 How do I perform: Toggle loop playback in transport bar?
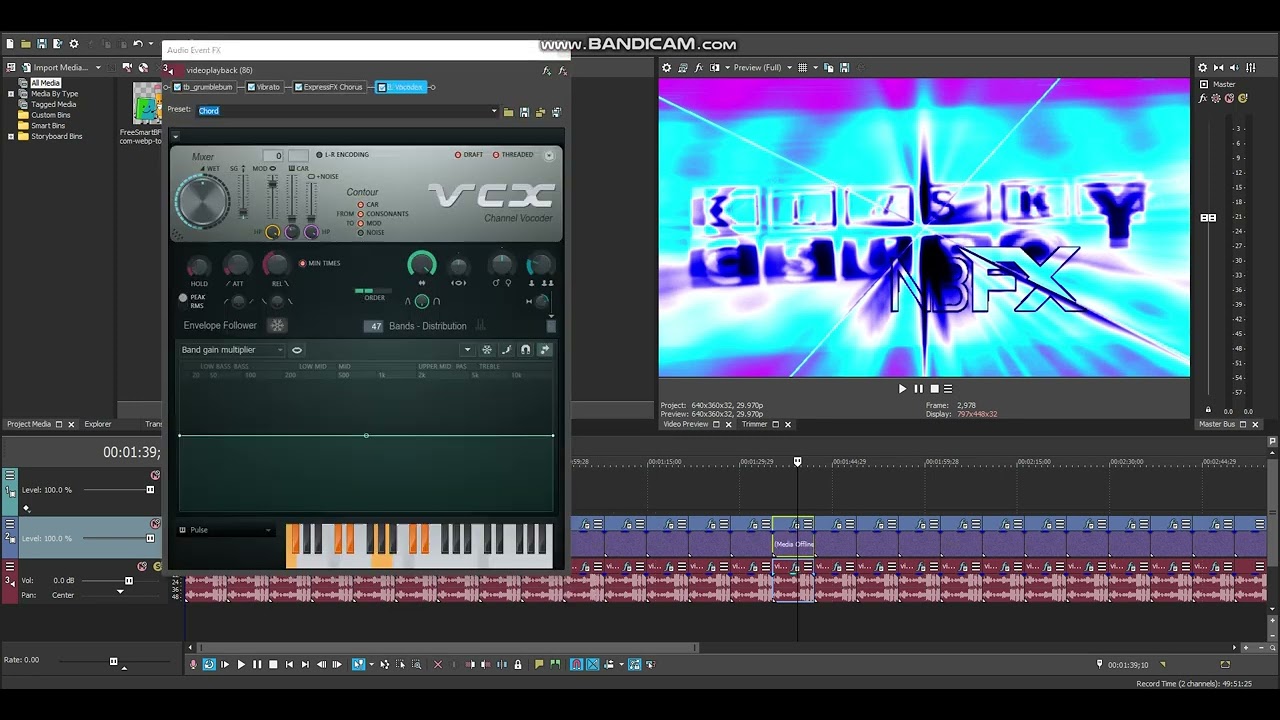click(x=209, y=664)
